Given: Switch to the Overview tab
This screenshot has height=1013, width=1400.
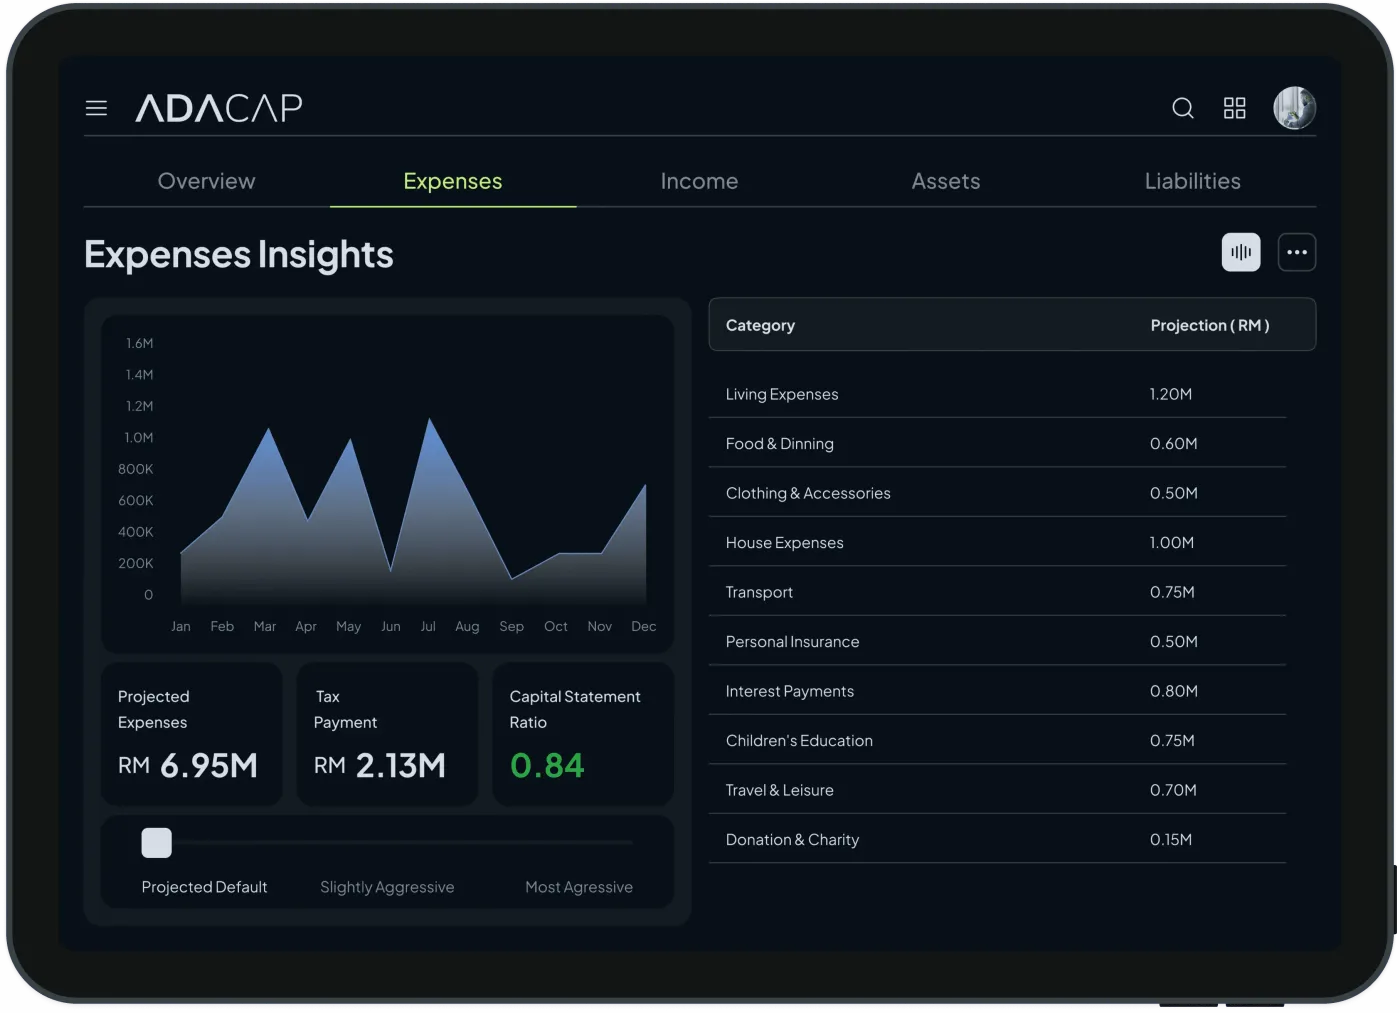Looking at the screenshot, I should pyautogui.click(x=207, y=181).
